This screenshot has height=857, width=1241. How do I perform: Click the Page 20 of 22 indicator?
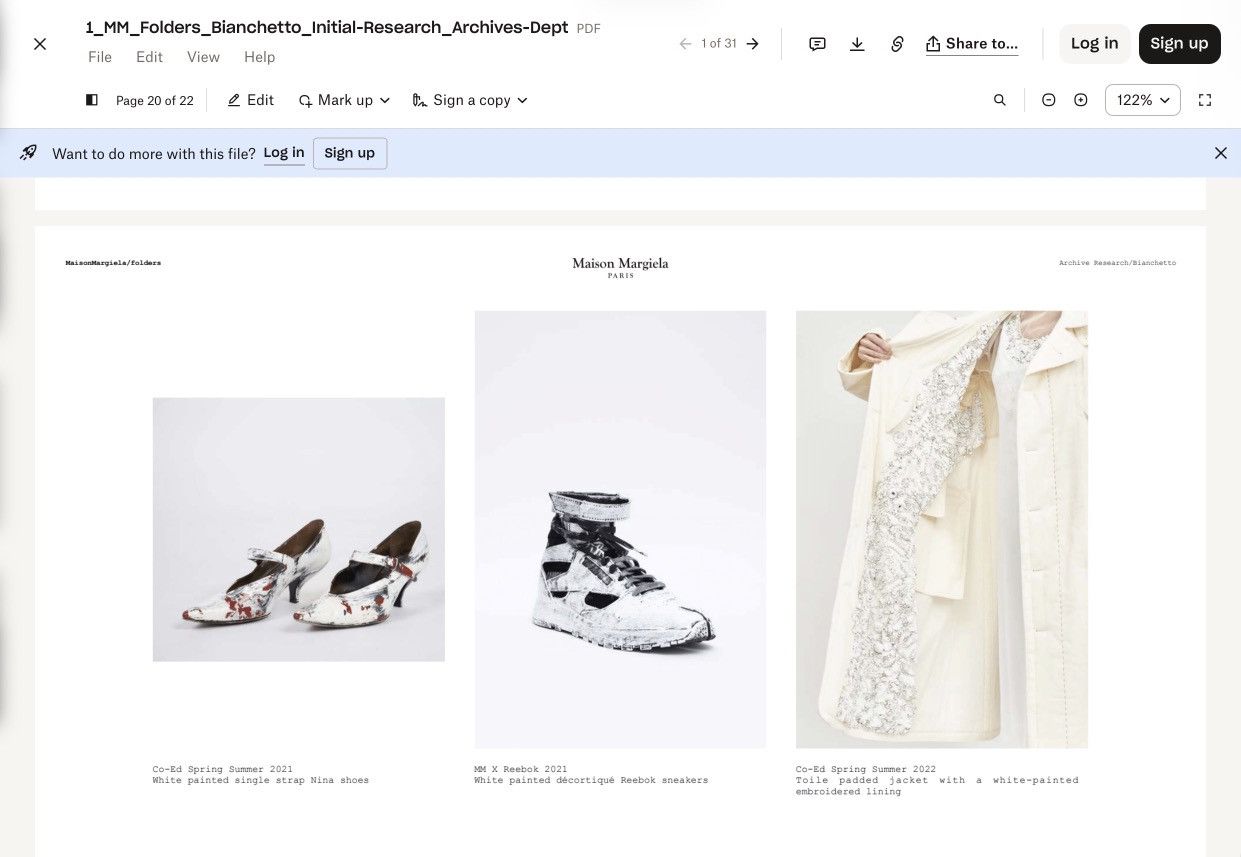pos(155,100)
